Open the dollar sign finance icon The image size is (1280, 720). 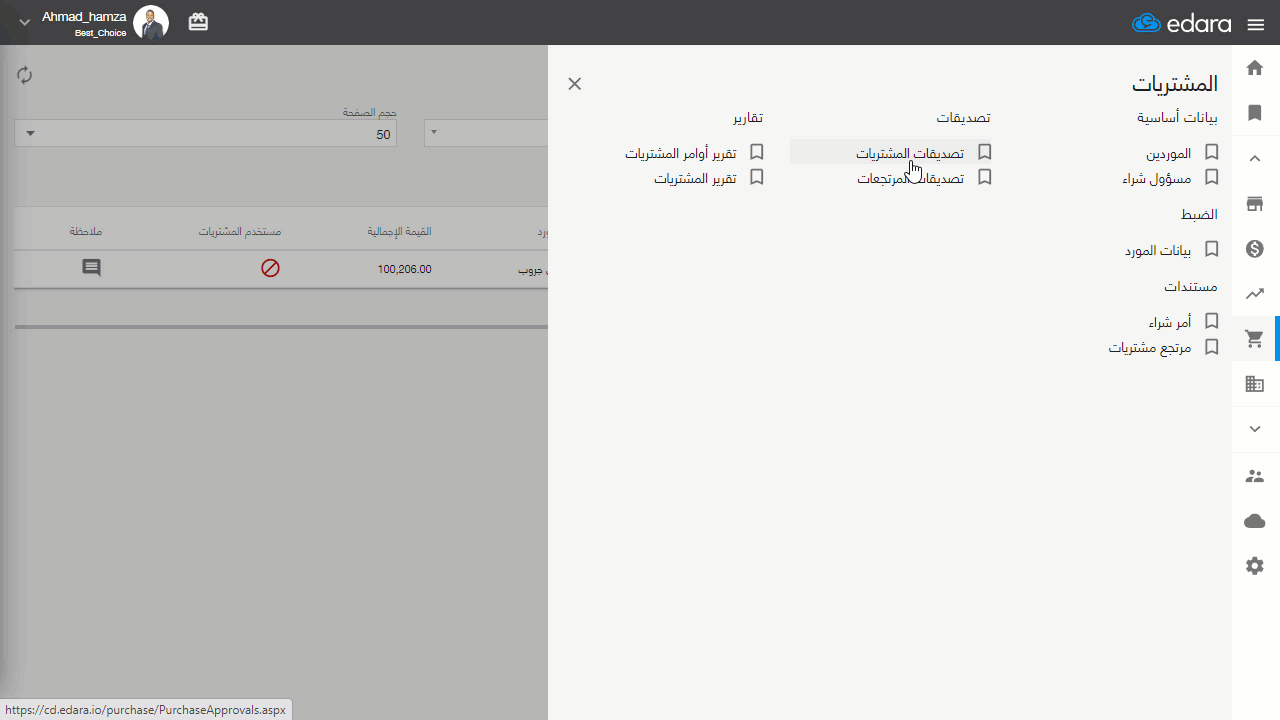(1255, 249)
